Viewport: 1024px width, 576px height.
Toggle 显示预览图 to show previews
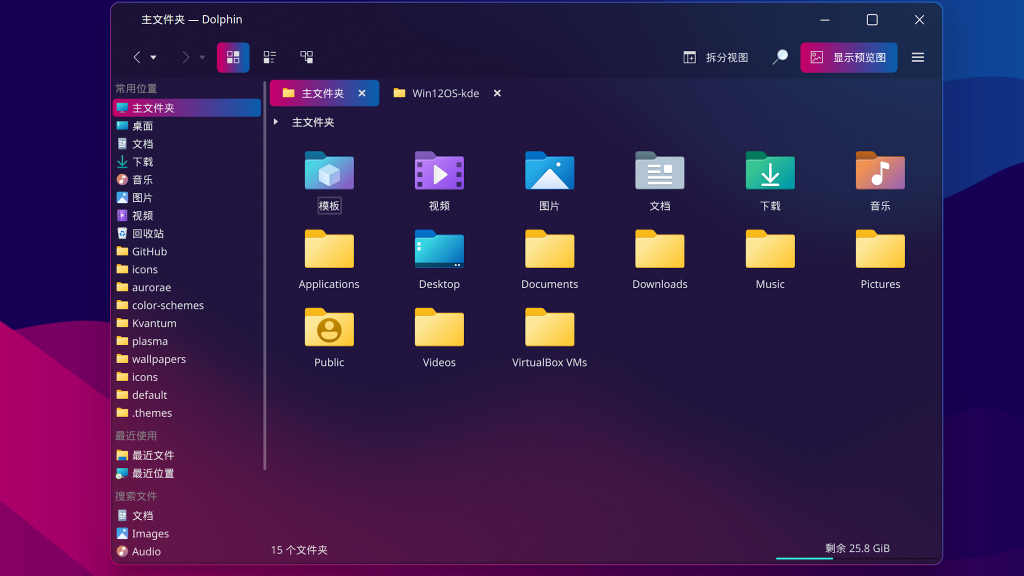pyautogui.click(x=848, y=57)
